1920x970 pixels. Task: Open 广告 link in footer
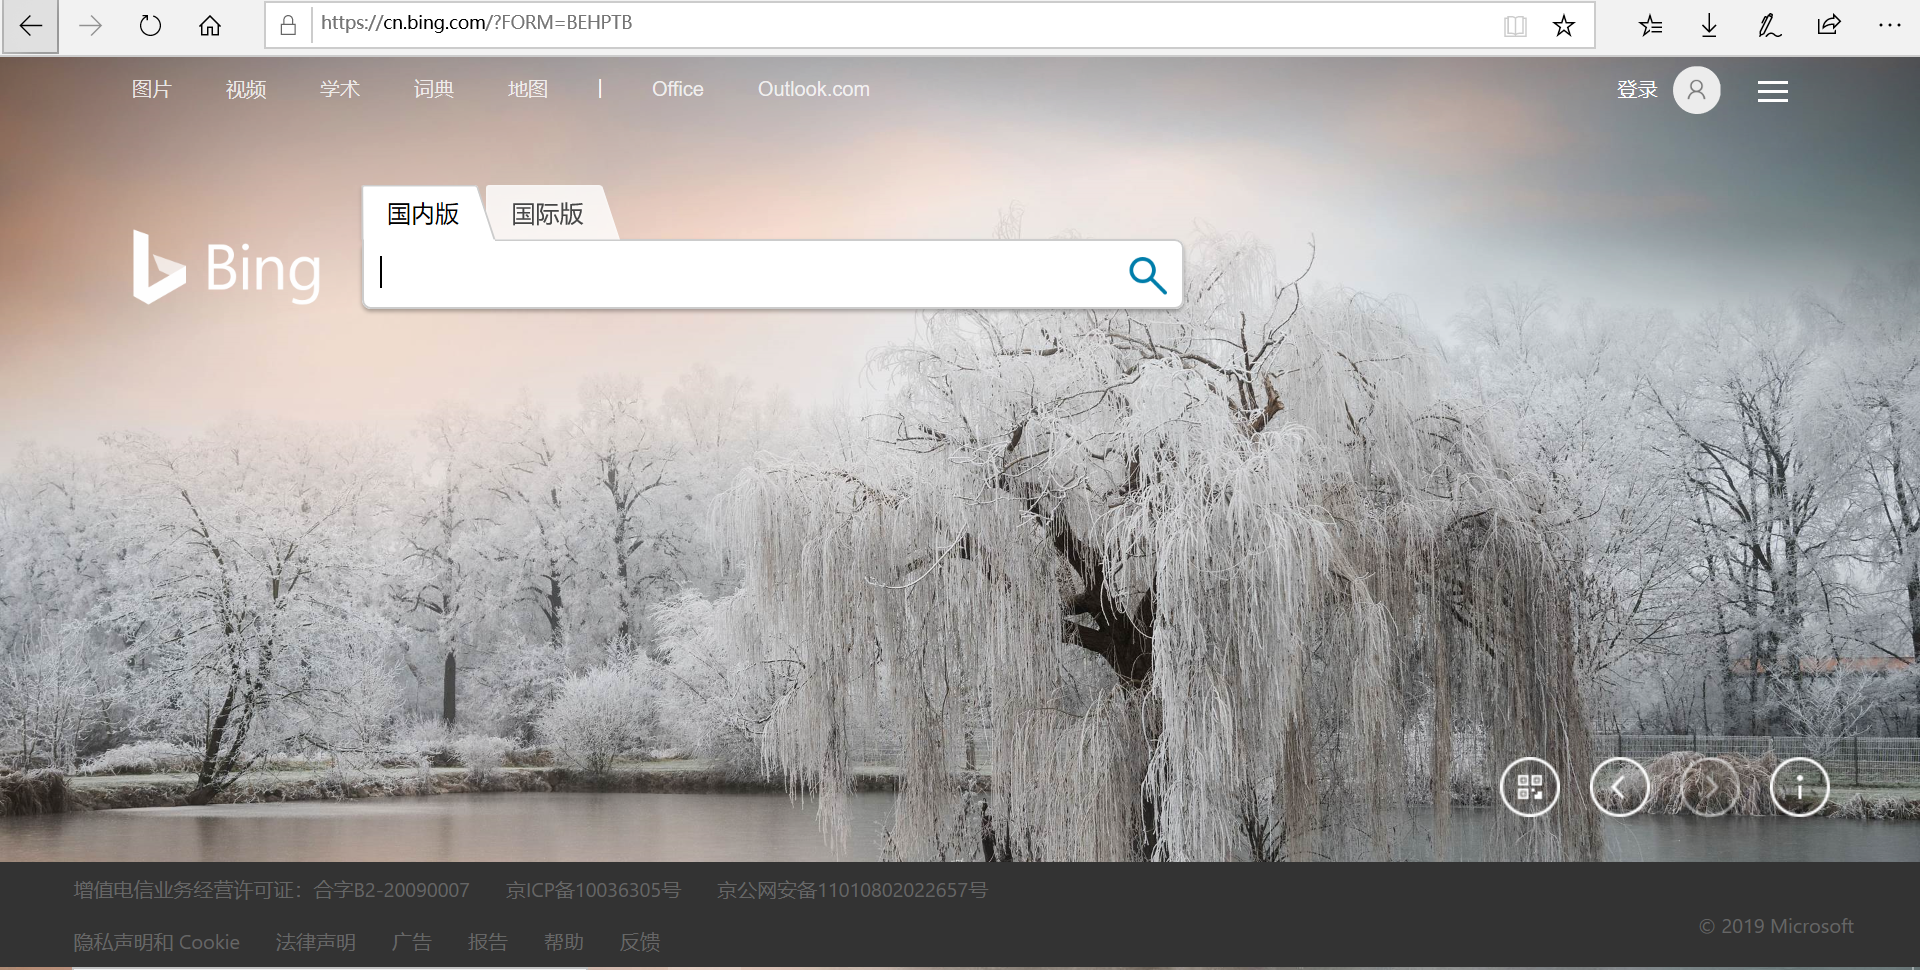(x=411, y=942)
